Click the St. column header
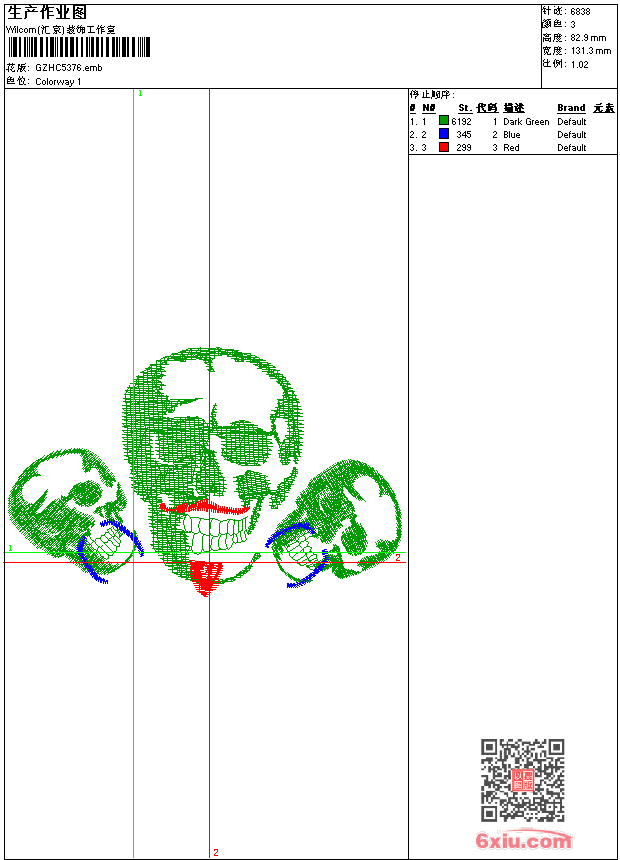 (465, 108)
